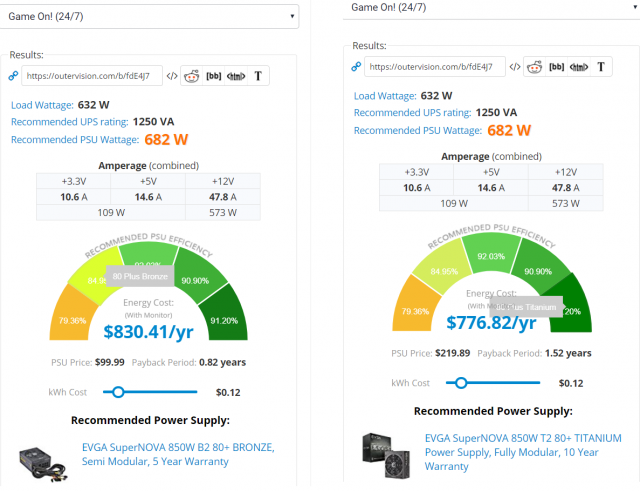Click the BBCode [bb] icon in left panel
Screen dimensions: 640x491
[x=213, y=76]
